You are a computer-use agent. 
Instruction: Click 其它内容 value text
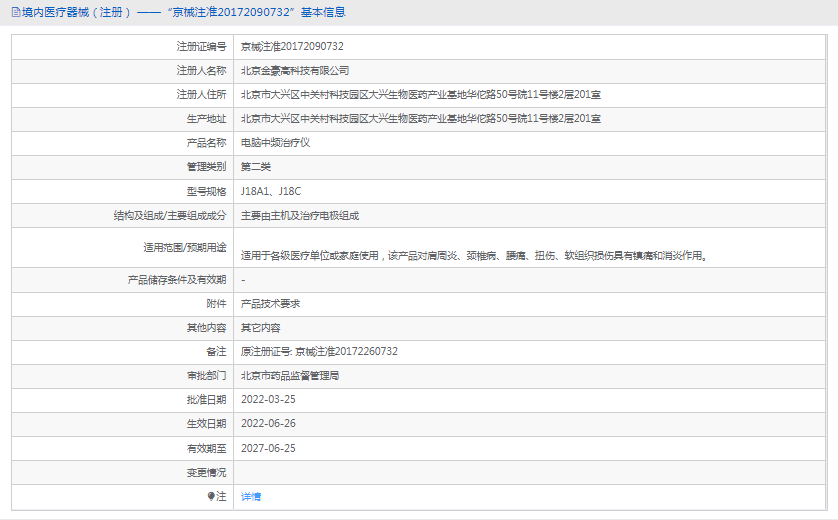(x=261, y=328)
